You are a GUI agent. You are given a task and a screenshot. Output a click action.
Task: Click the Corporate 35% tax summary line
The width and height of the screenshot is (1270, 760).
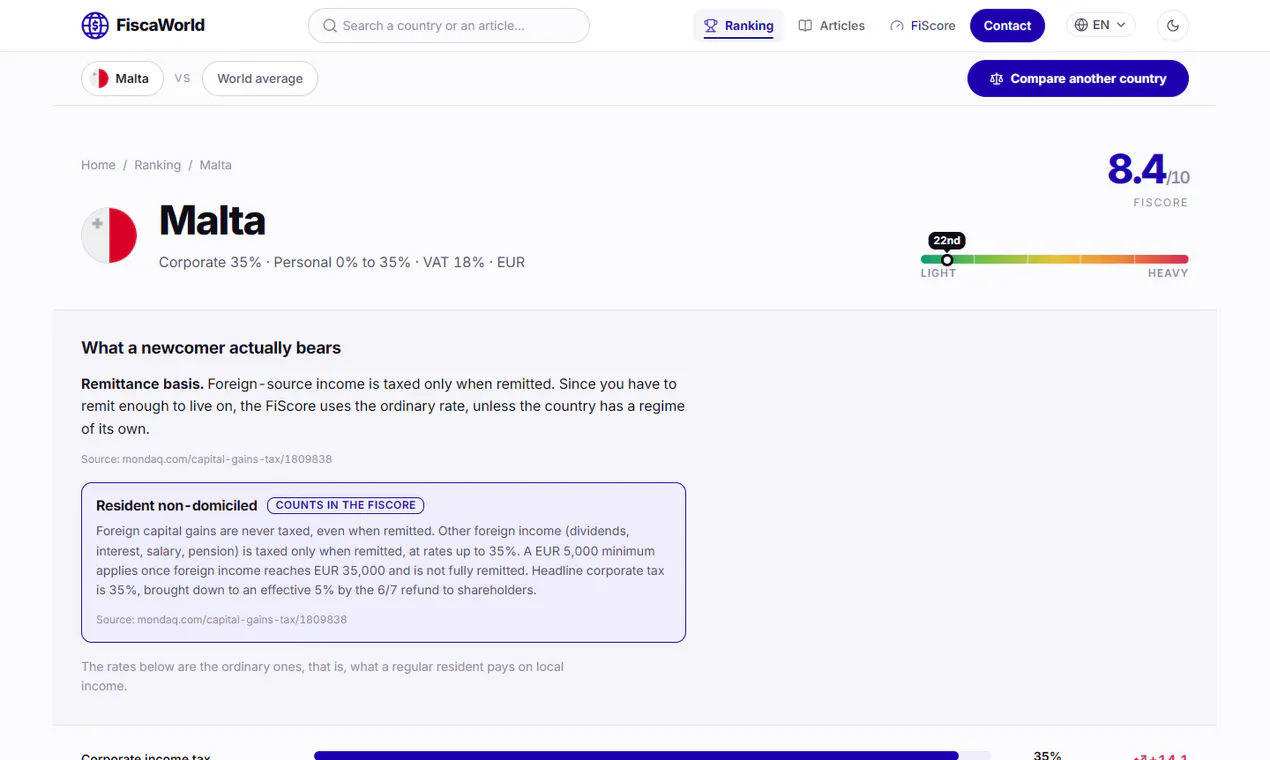pos(342,262)
